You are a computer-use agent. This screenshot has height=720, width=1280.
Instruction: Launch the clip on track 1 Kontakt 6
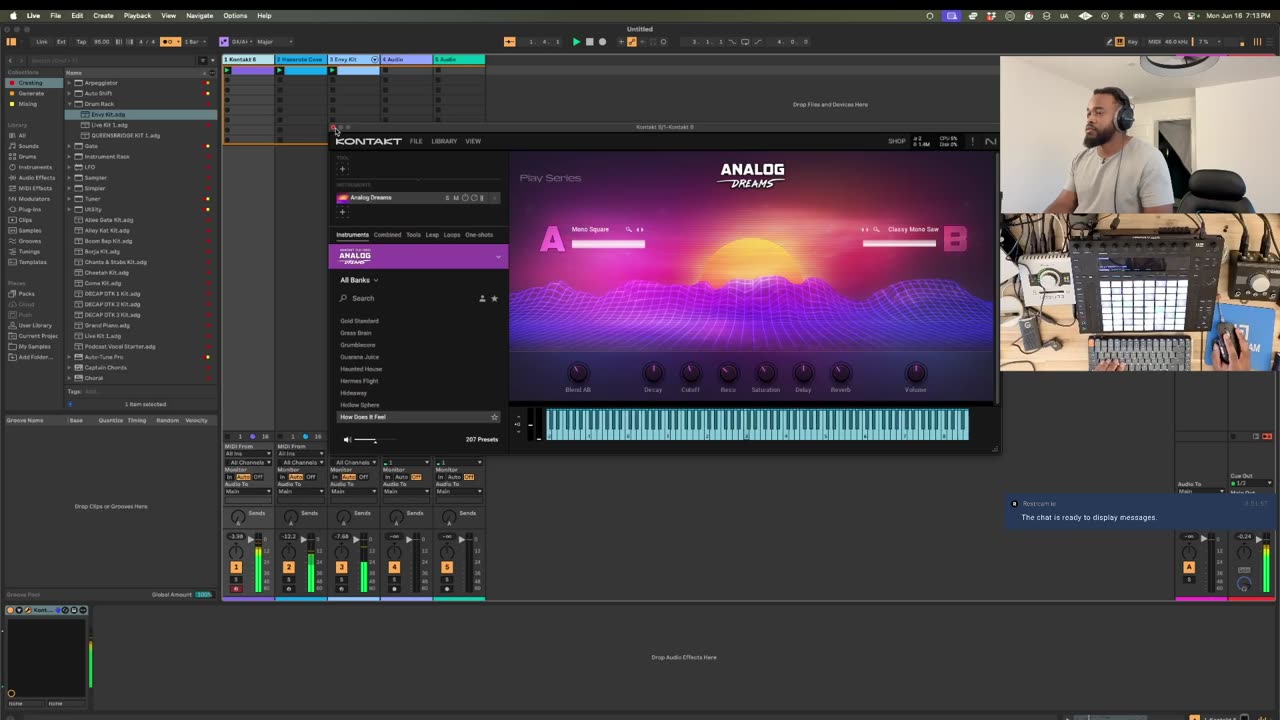pos(227,70)
